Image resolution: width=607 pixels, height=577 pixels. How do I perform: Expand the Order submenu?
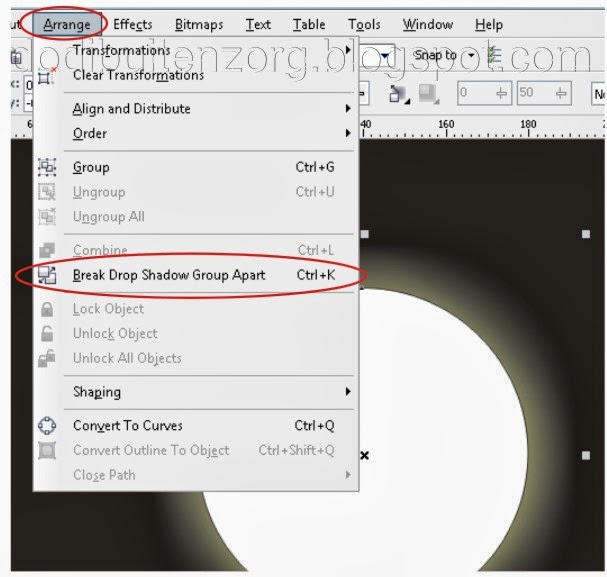tap(194, 134)
